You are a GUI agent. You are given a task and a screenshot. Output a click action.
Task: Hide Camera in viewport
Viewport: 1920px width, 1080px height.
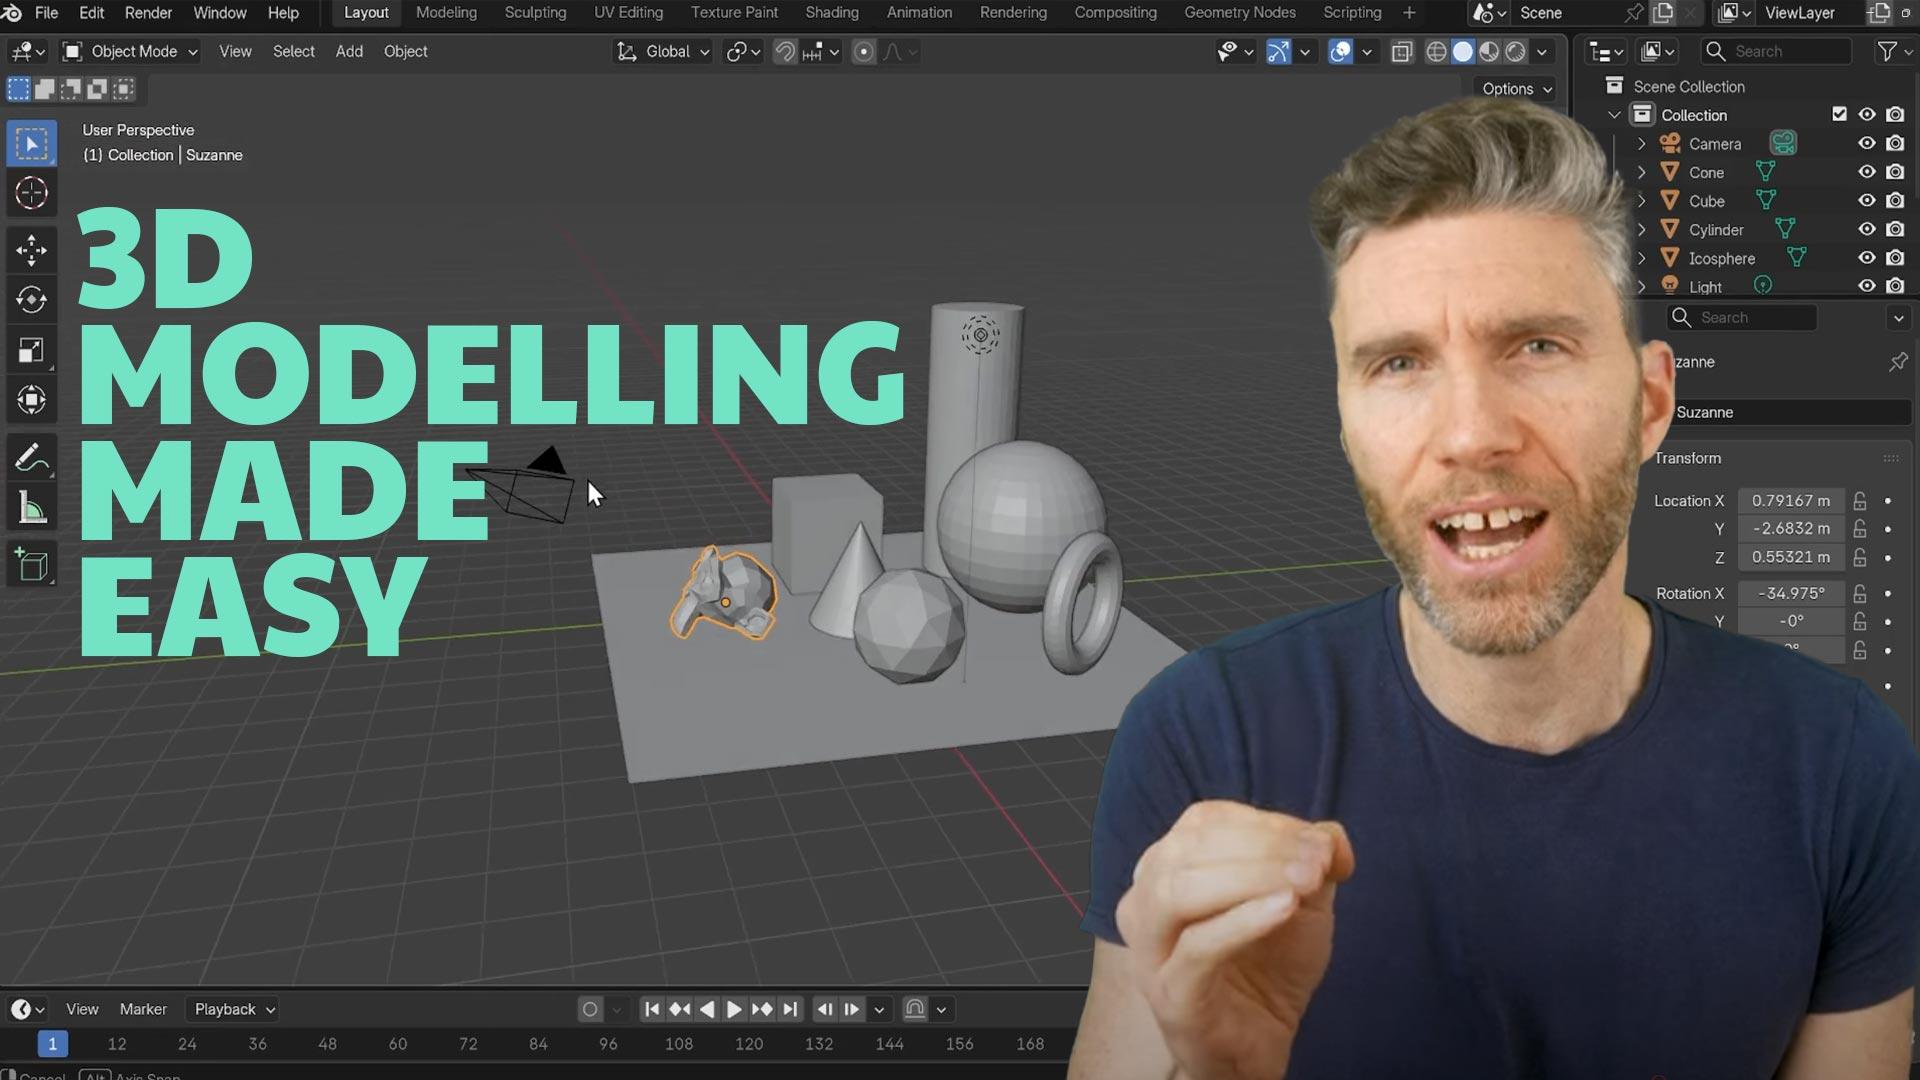click(1866, 143)
